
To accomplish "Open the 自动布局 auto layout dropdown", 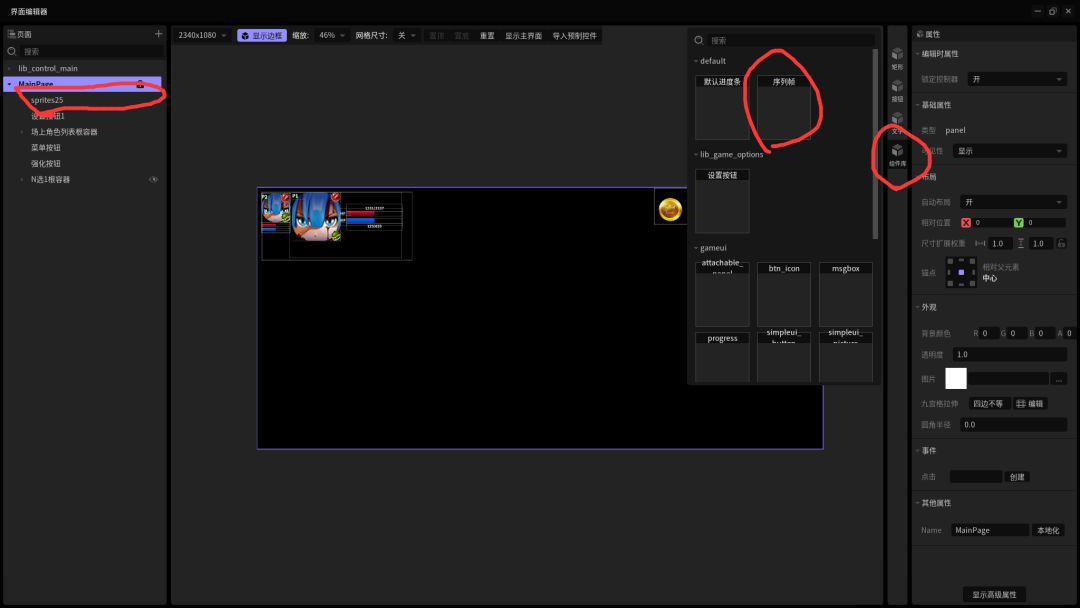I will pos(1012,202).
